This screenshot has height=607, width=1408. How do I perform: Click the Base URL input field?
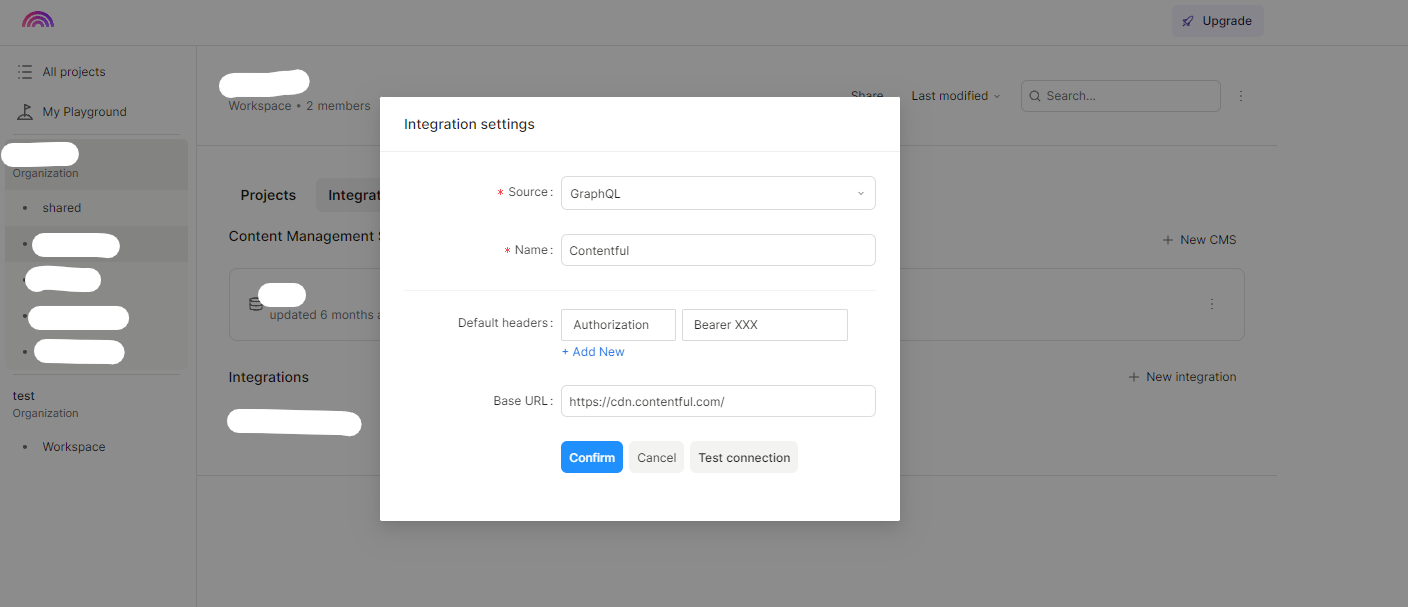[717, 401]
